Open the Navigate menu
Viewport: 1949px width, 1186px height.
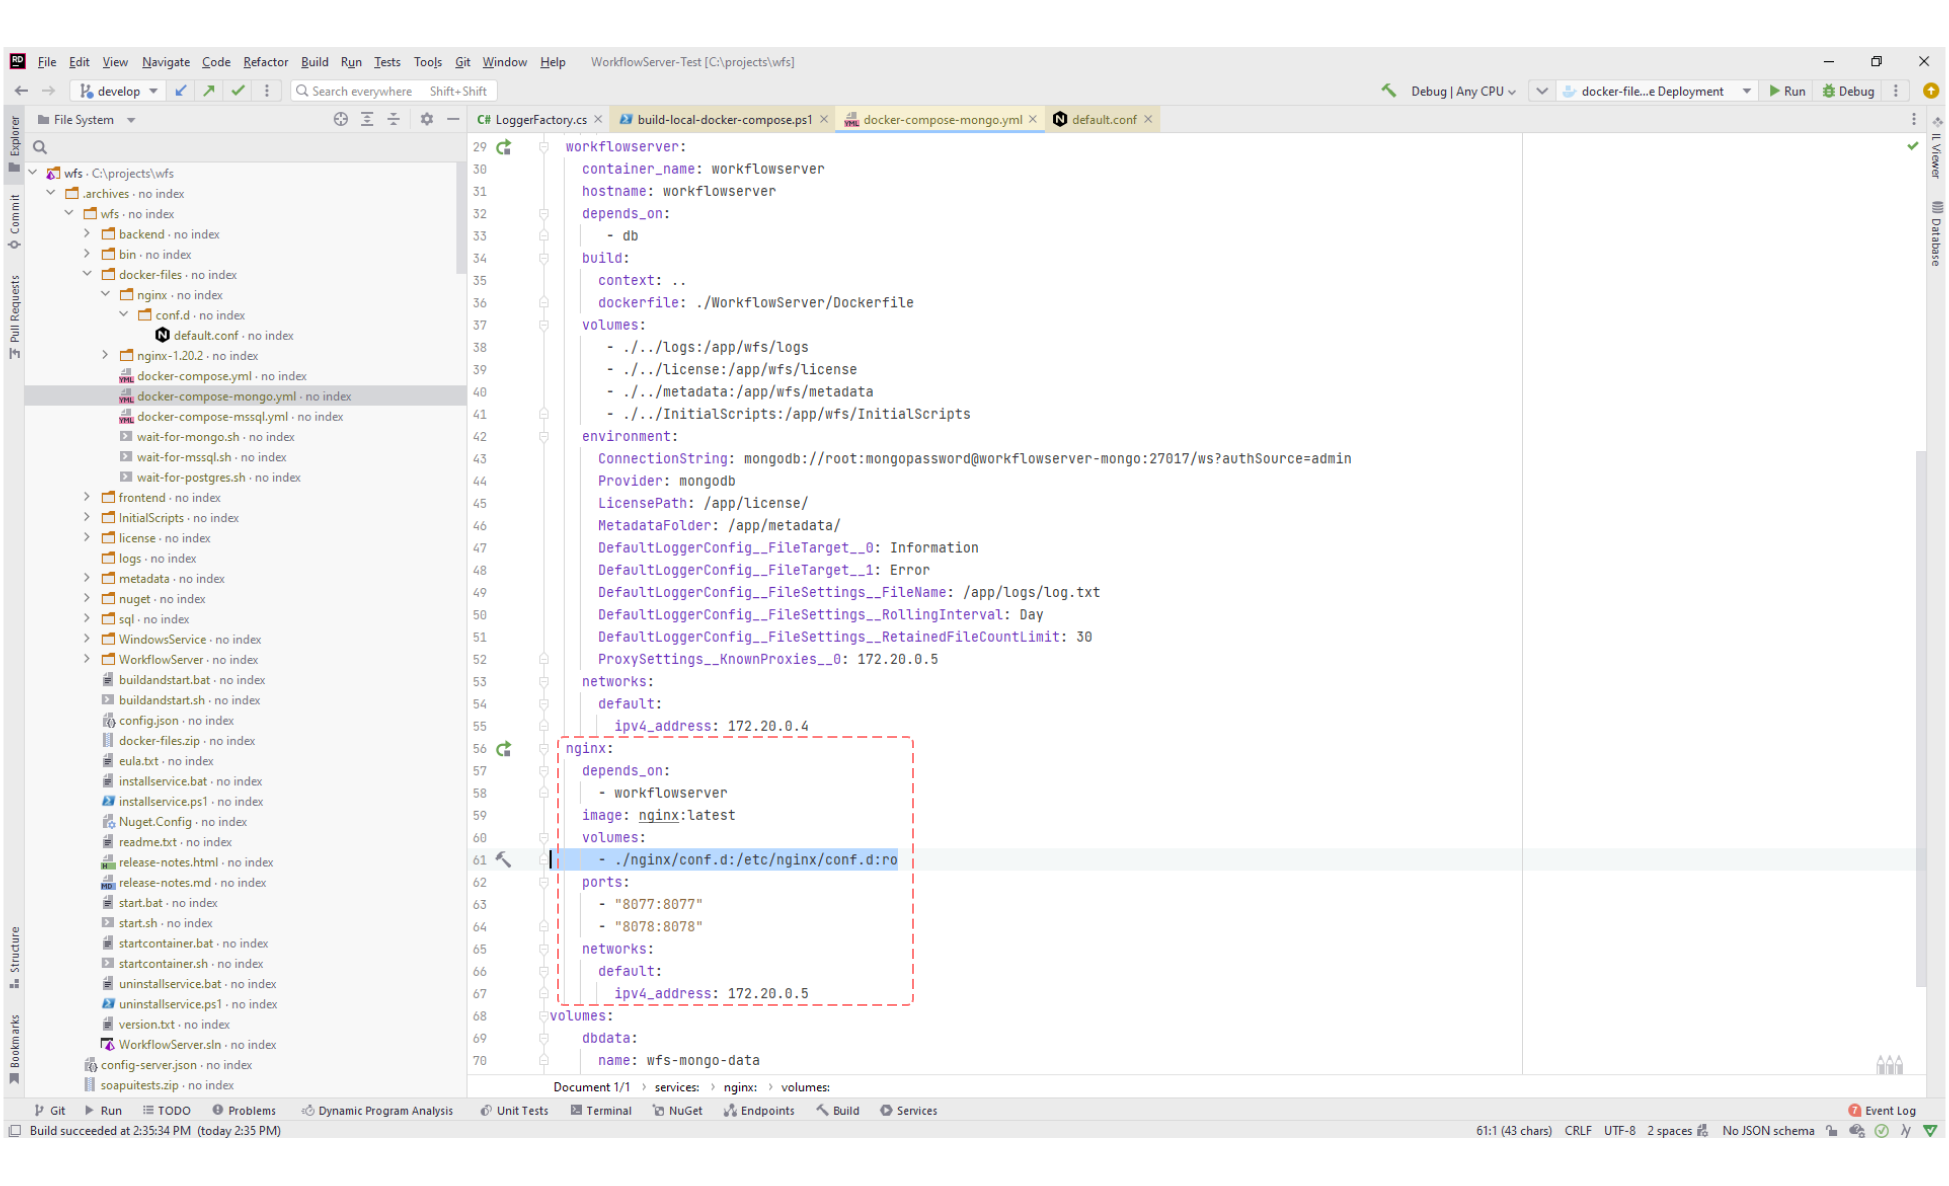[166, 62]
